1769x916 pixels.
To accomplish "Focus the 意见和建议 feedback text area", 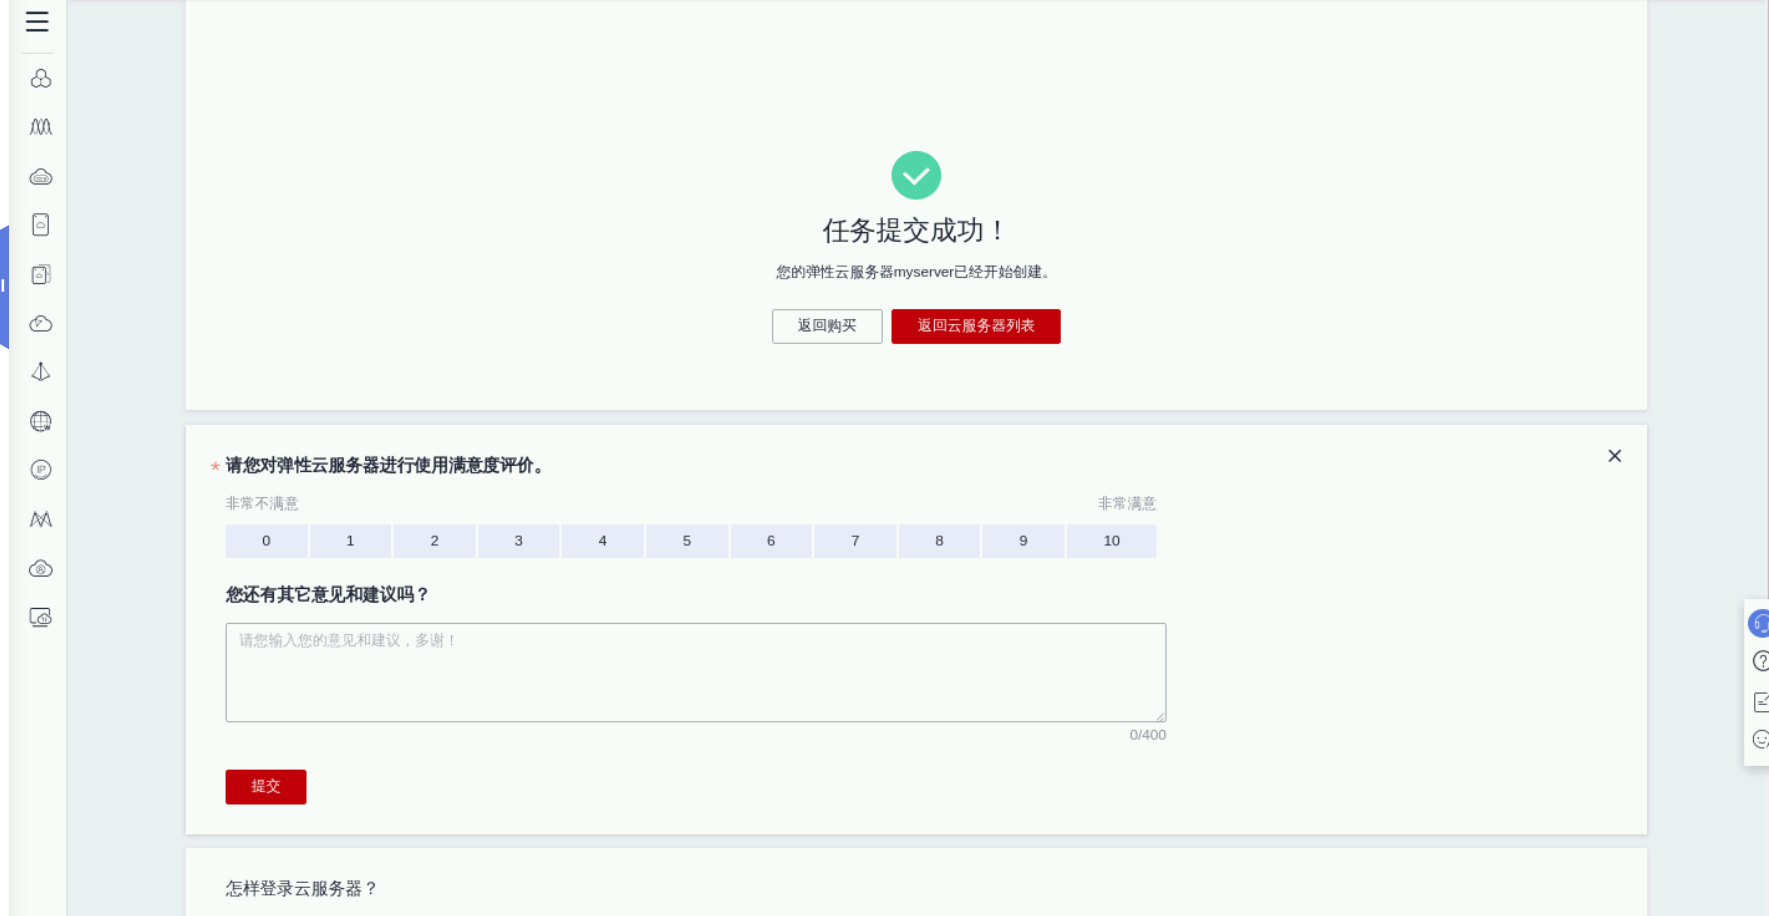I will click(696, 672).
